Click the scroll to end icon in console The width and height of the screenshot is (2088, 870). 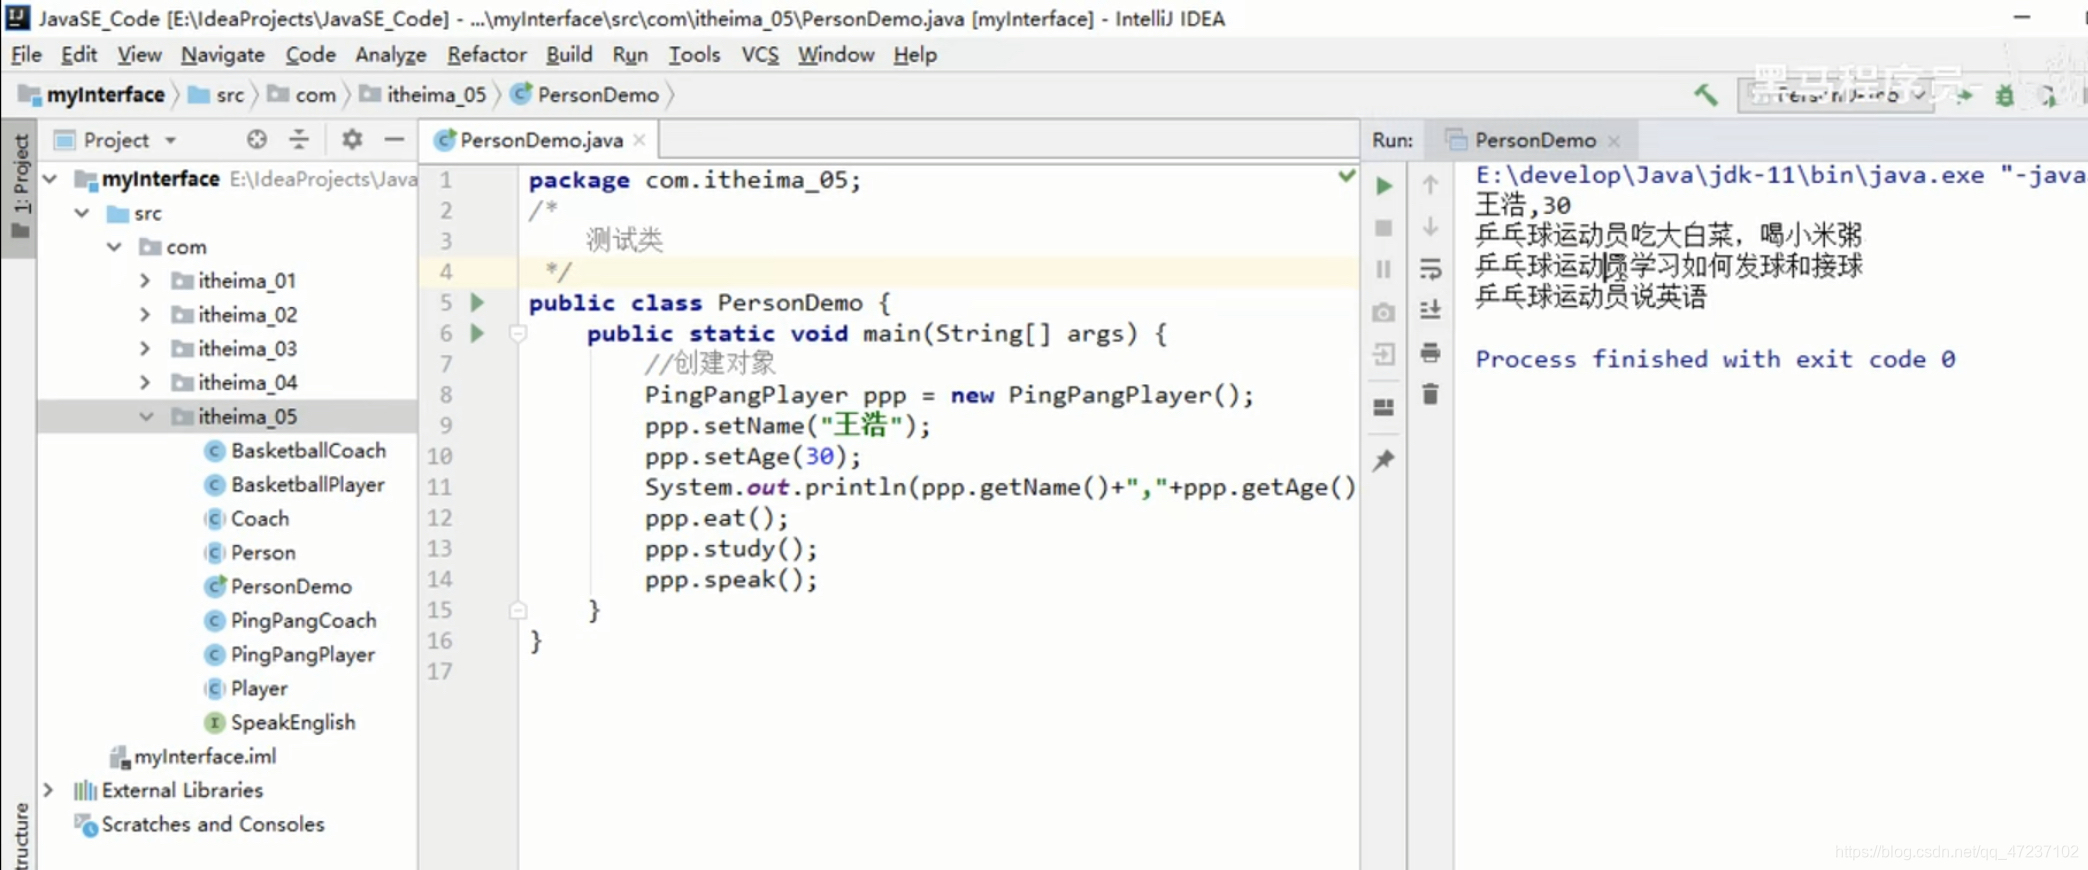tap(1431, 310)
